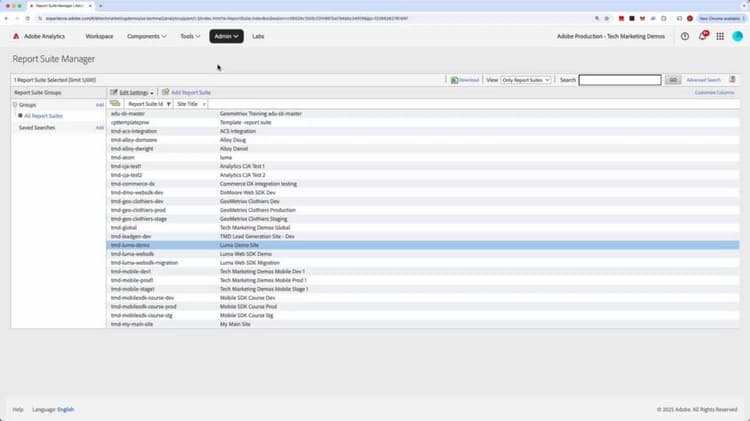Sort by Report Suite Id column header
Viewport: 750px width, 421px height.
click(x=148, y=104)
